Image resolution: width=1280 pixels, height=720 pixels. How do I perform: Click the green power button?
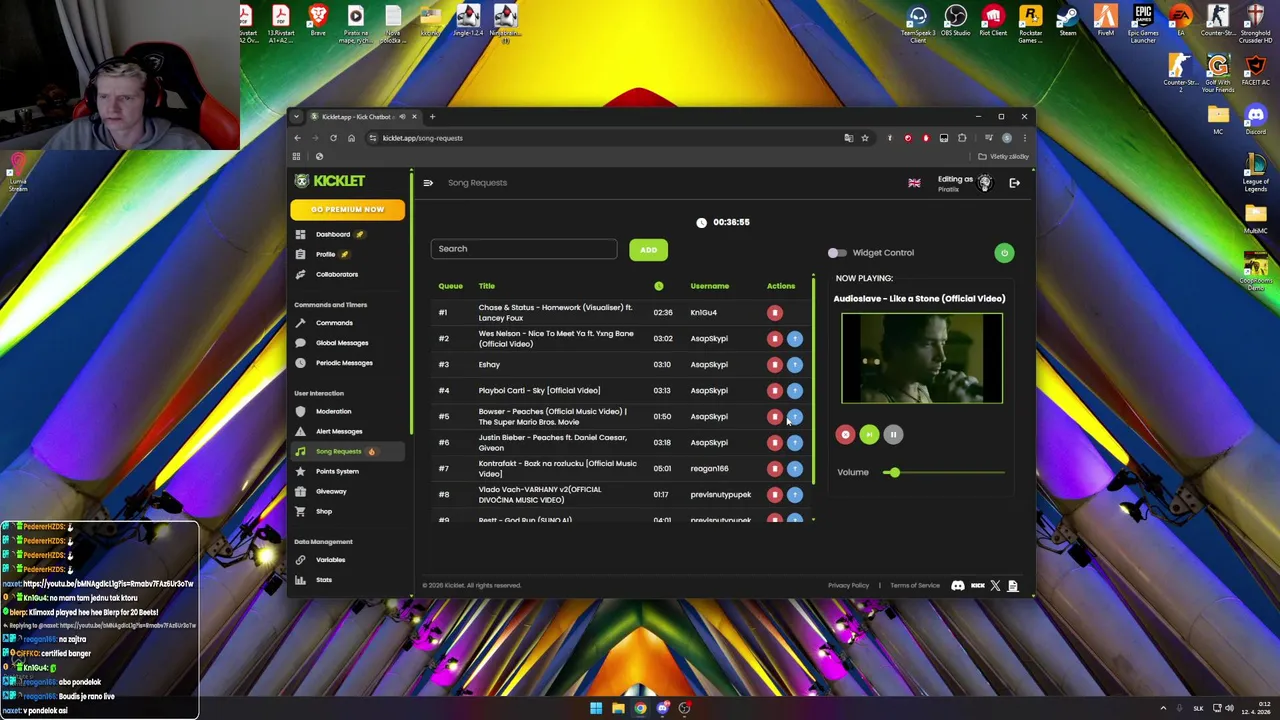pos(1004,253)
